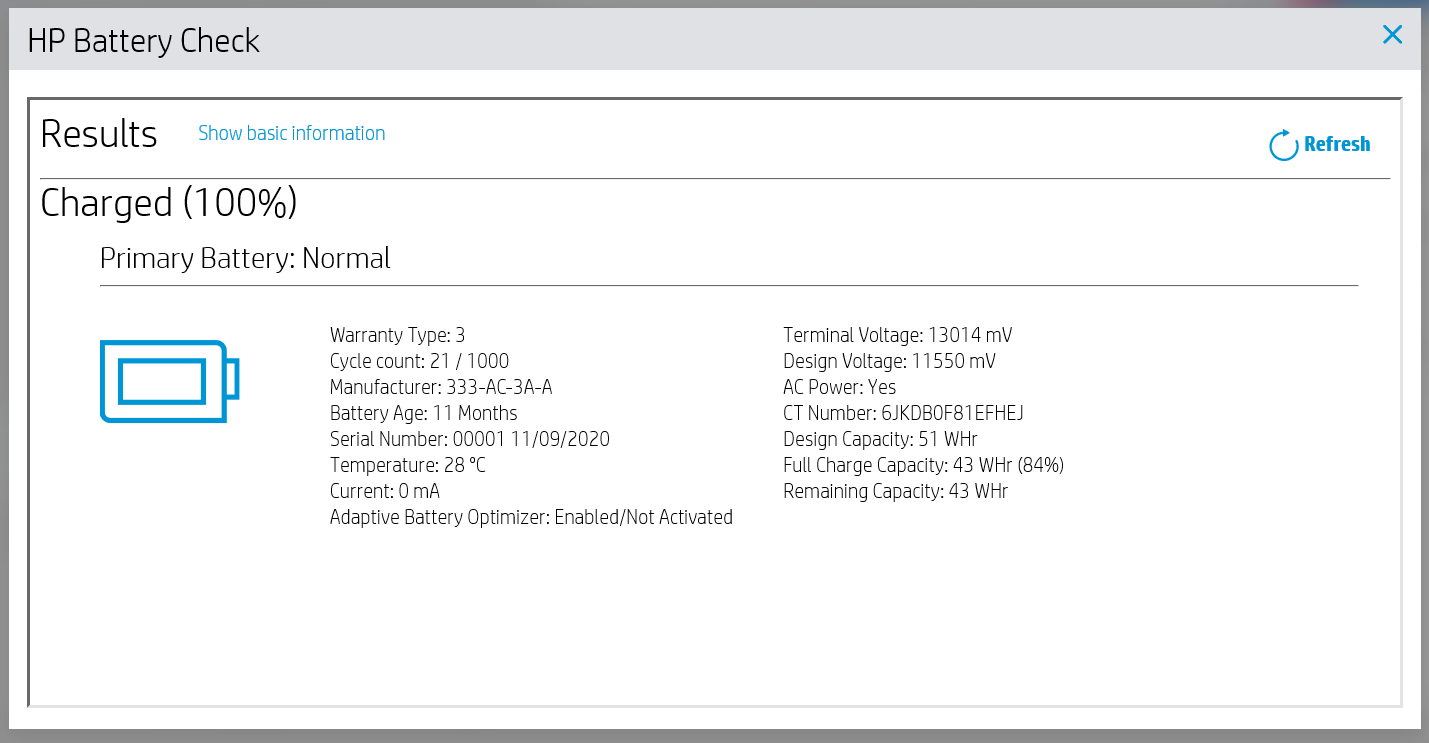
Task: Click the HP Battery Check title
Action: (144, 41)
